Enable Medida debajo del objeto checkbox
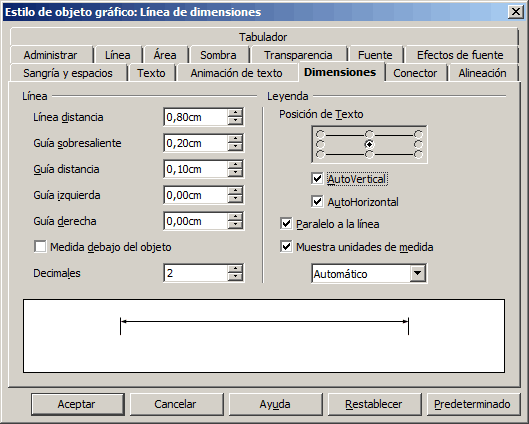 click(x=40, y=247)
